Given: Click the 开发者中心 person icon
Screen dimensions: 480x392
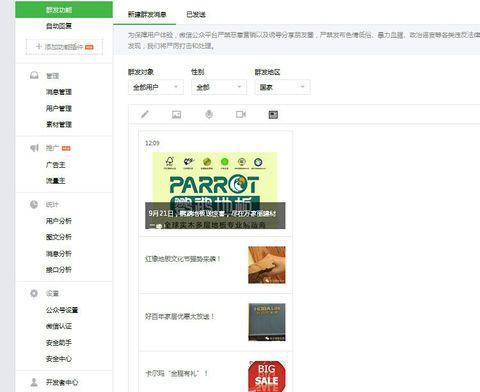Looking at the screenshot, I should [34, 382].
